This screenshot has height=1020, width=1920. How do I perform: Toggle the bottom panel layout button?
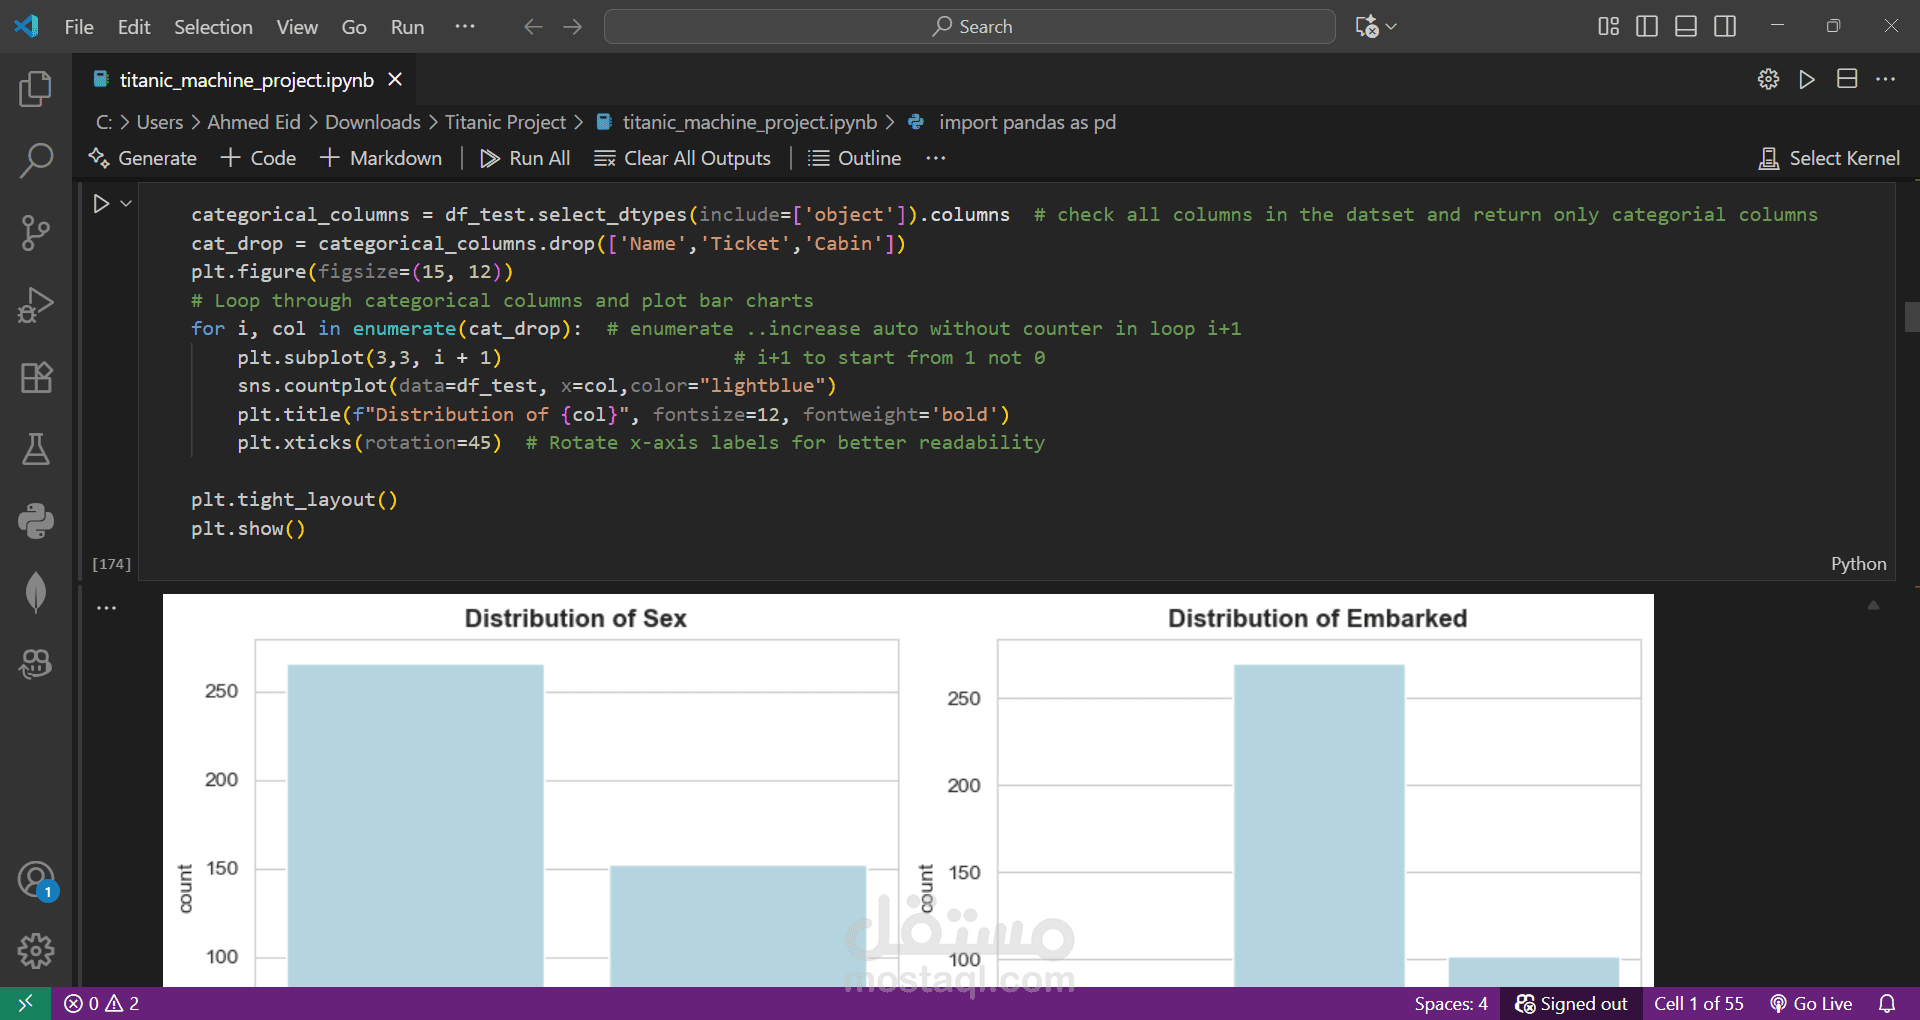click(1686, 27)
